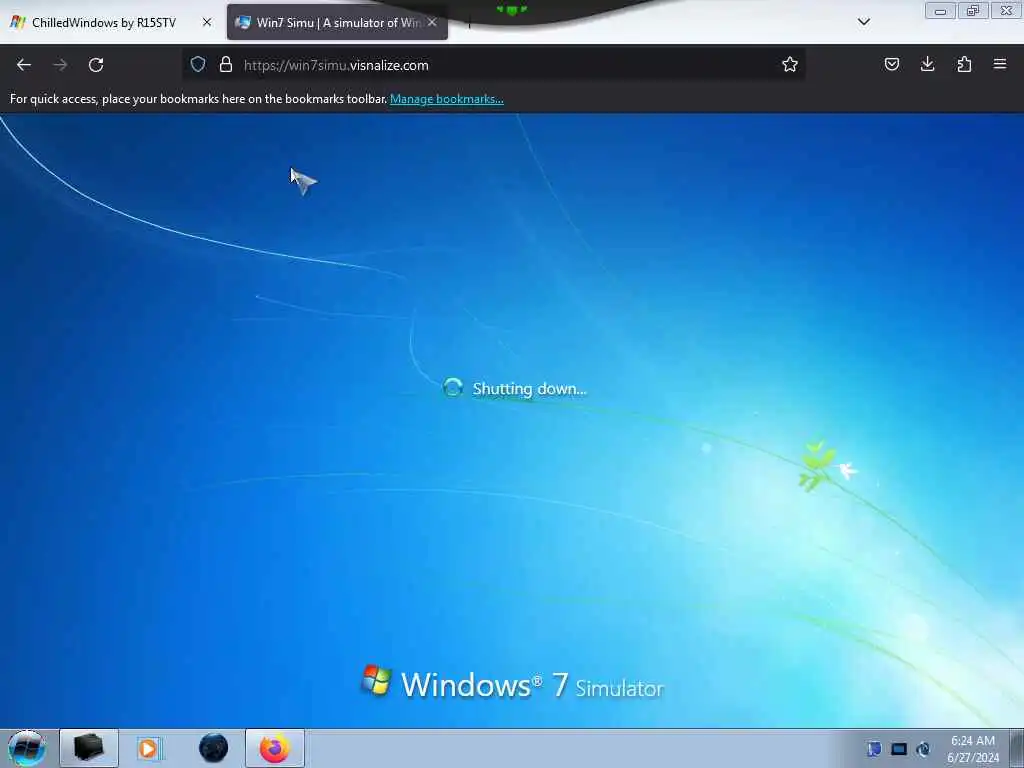Save page to Pocket
The image size is (1024, 768).
tap(891, 64)
